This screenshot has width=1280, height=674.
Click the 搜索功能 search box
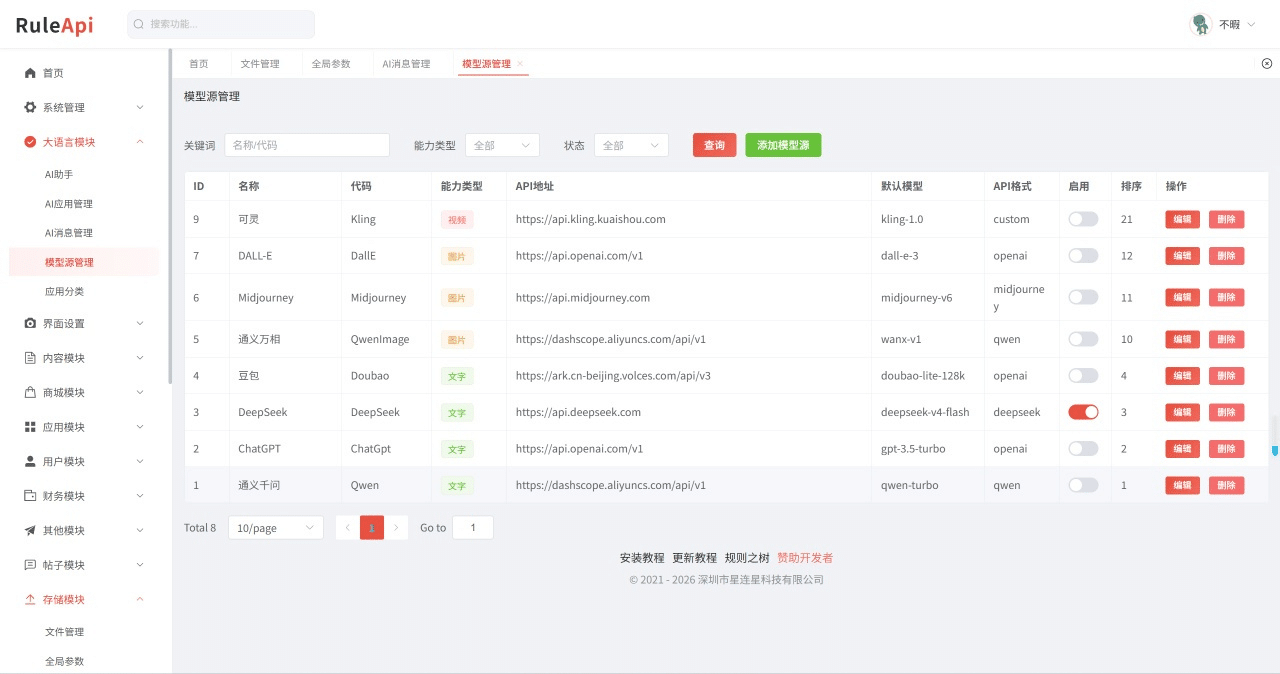pyautogui.click(x=221, y=24)
